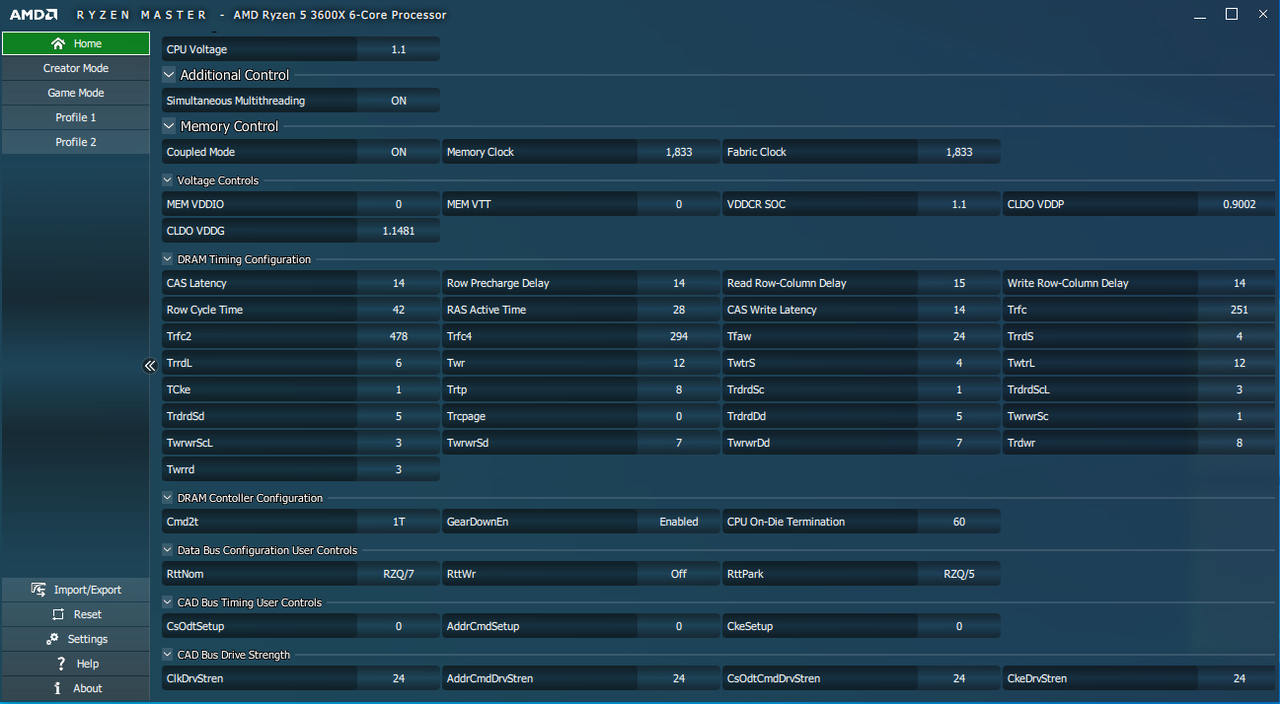This screenshot has width=1280, height=704.
Task: Click the About info icon
Action: click(58, 688)
